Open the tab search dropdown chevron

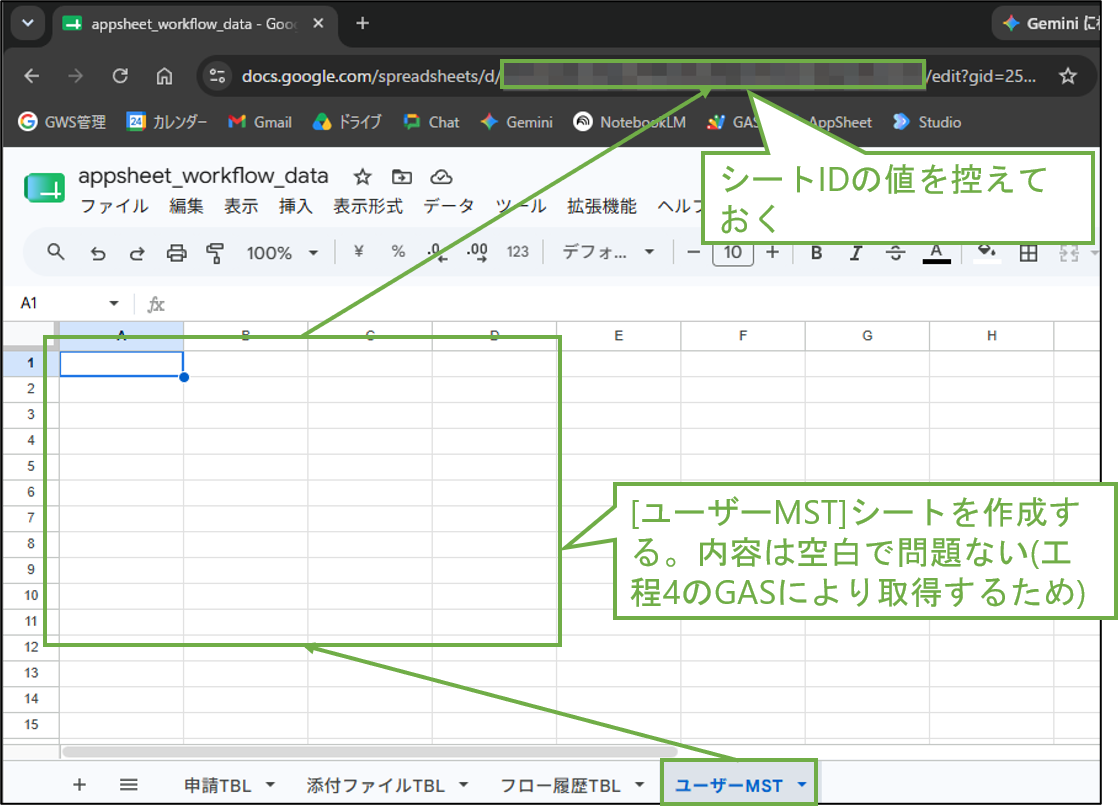pos(28,24)
